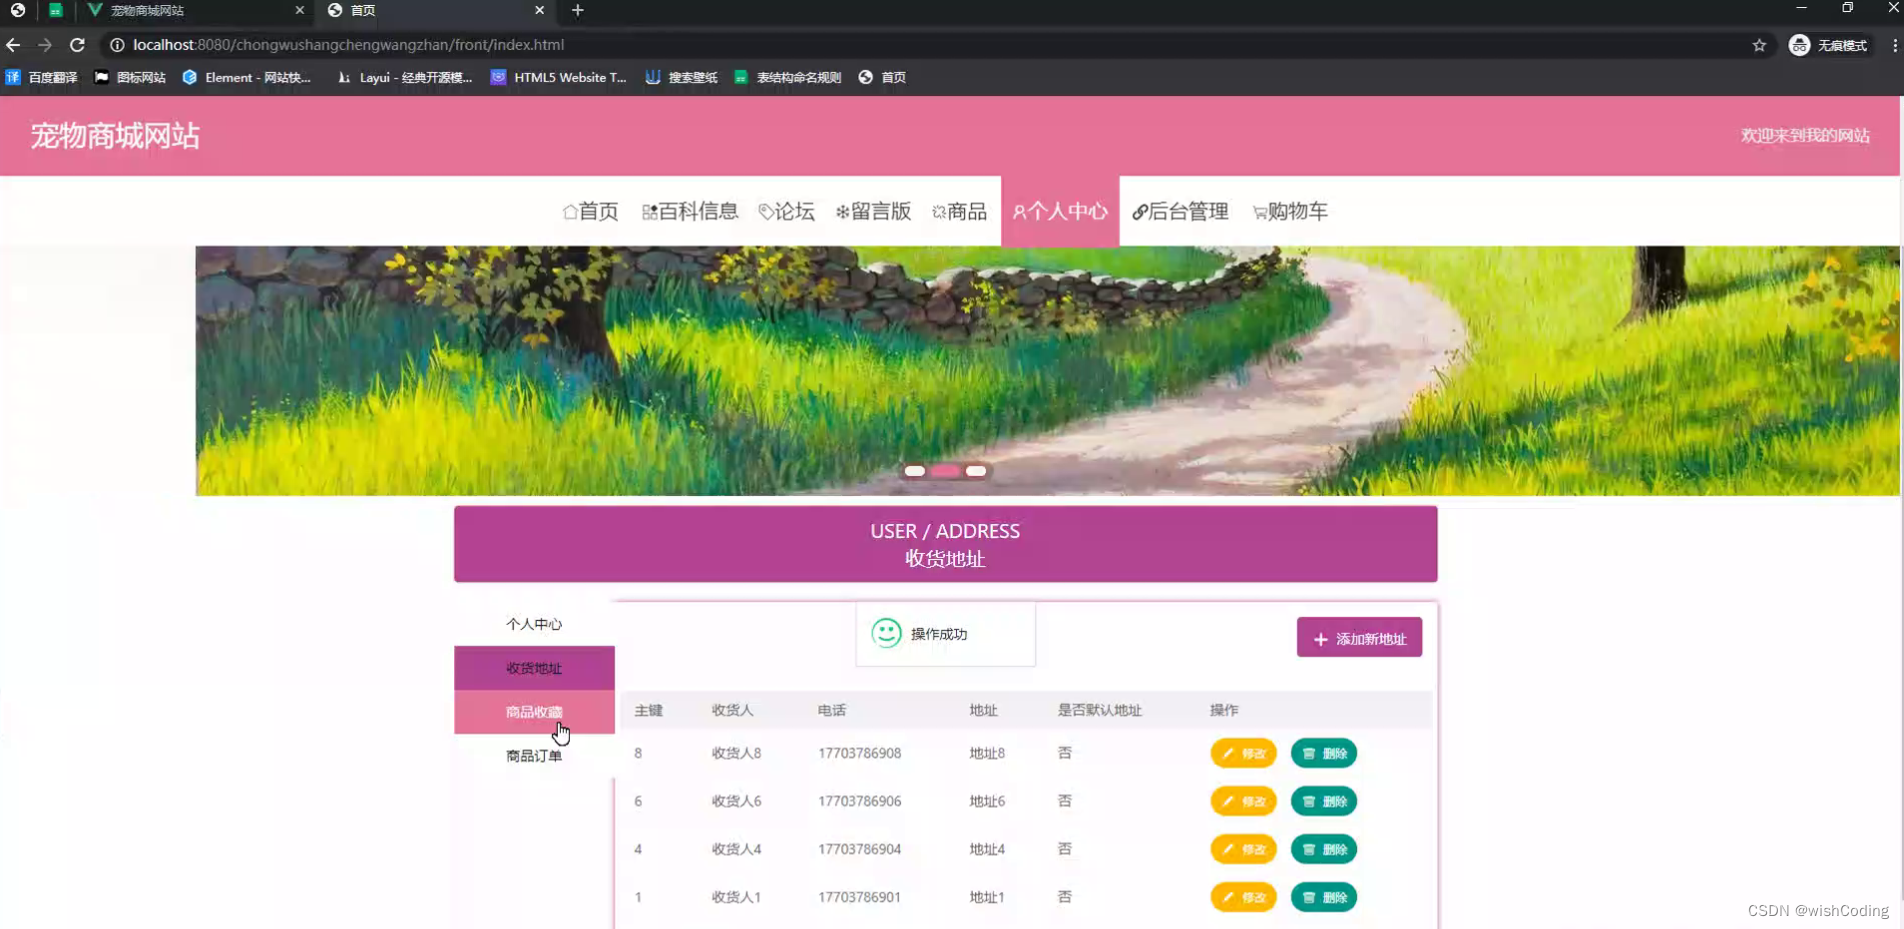Open 商品 in the navigation

[x=960, y=211]
